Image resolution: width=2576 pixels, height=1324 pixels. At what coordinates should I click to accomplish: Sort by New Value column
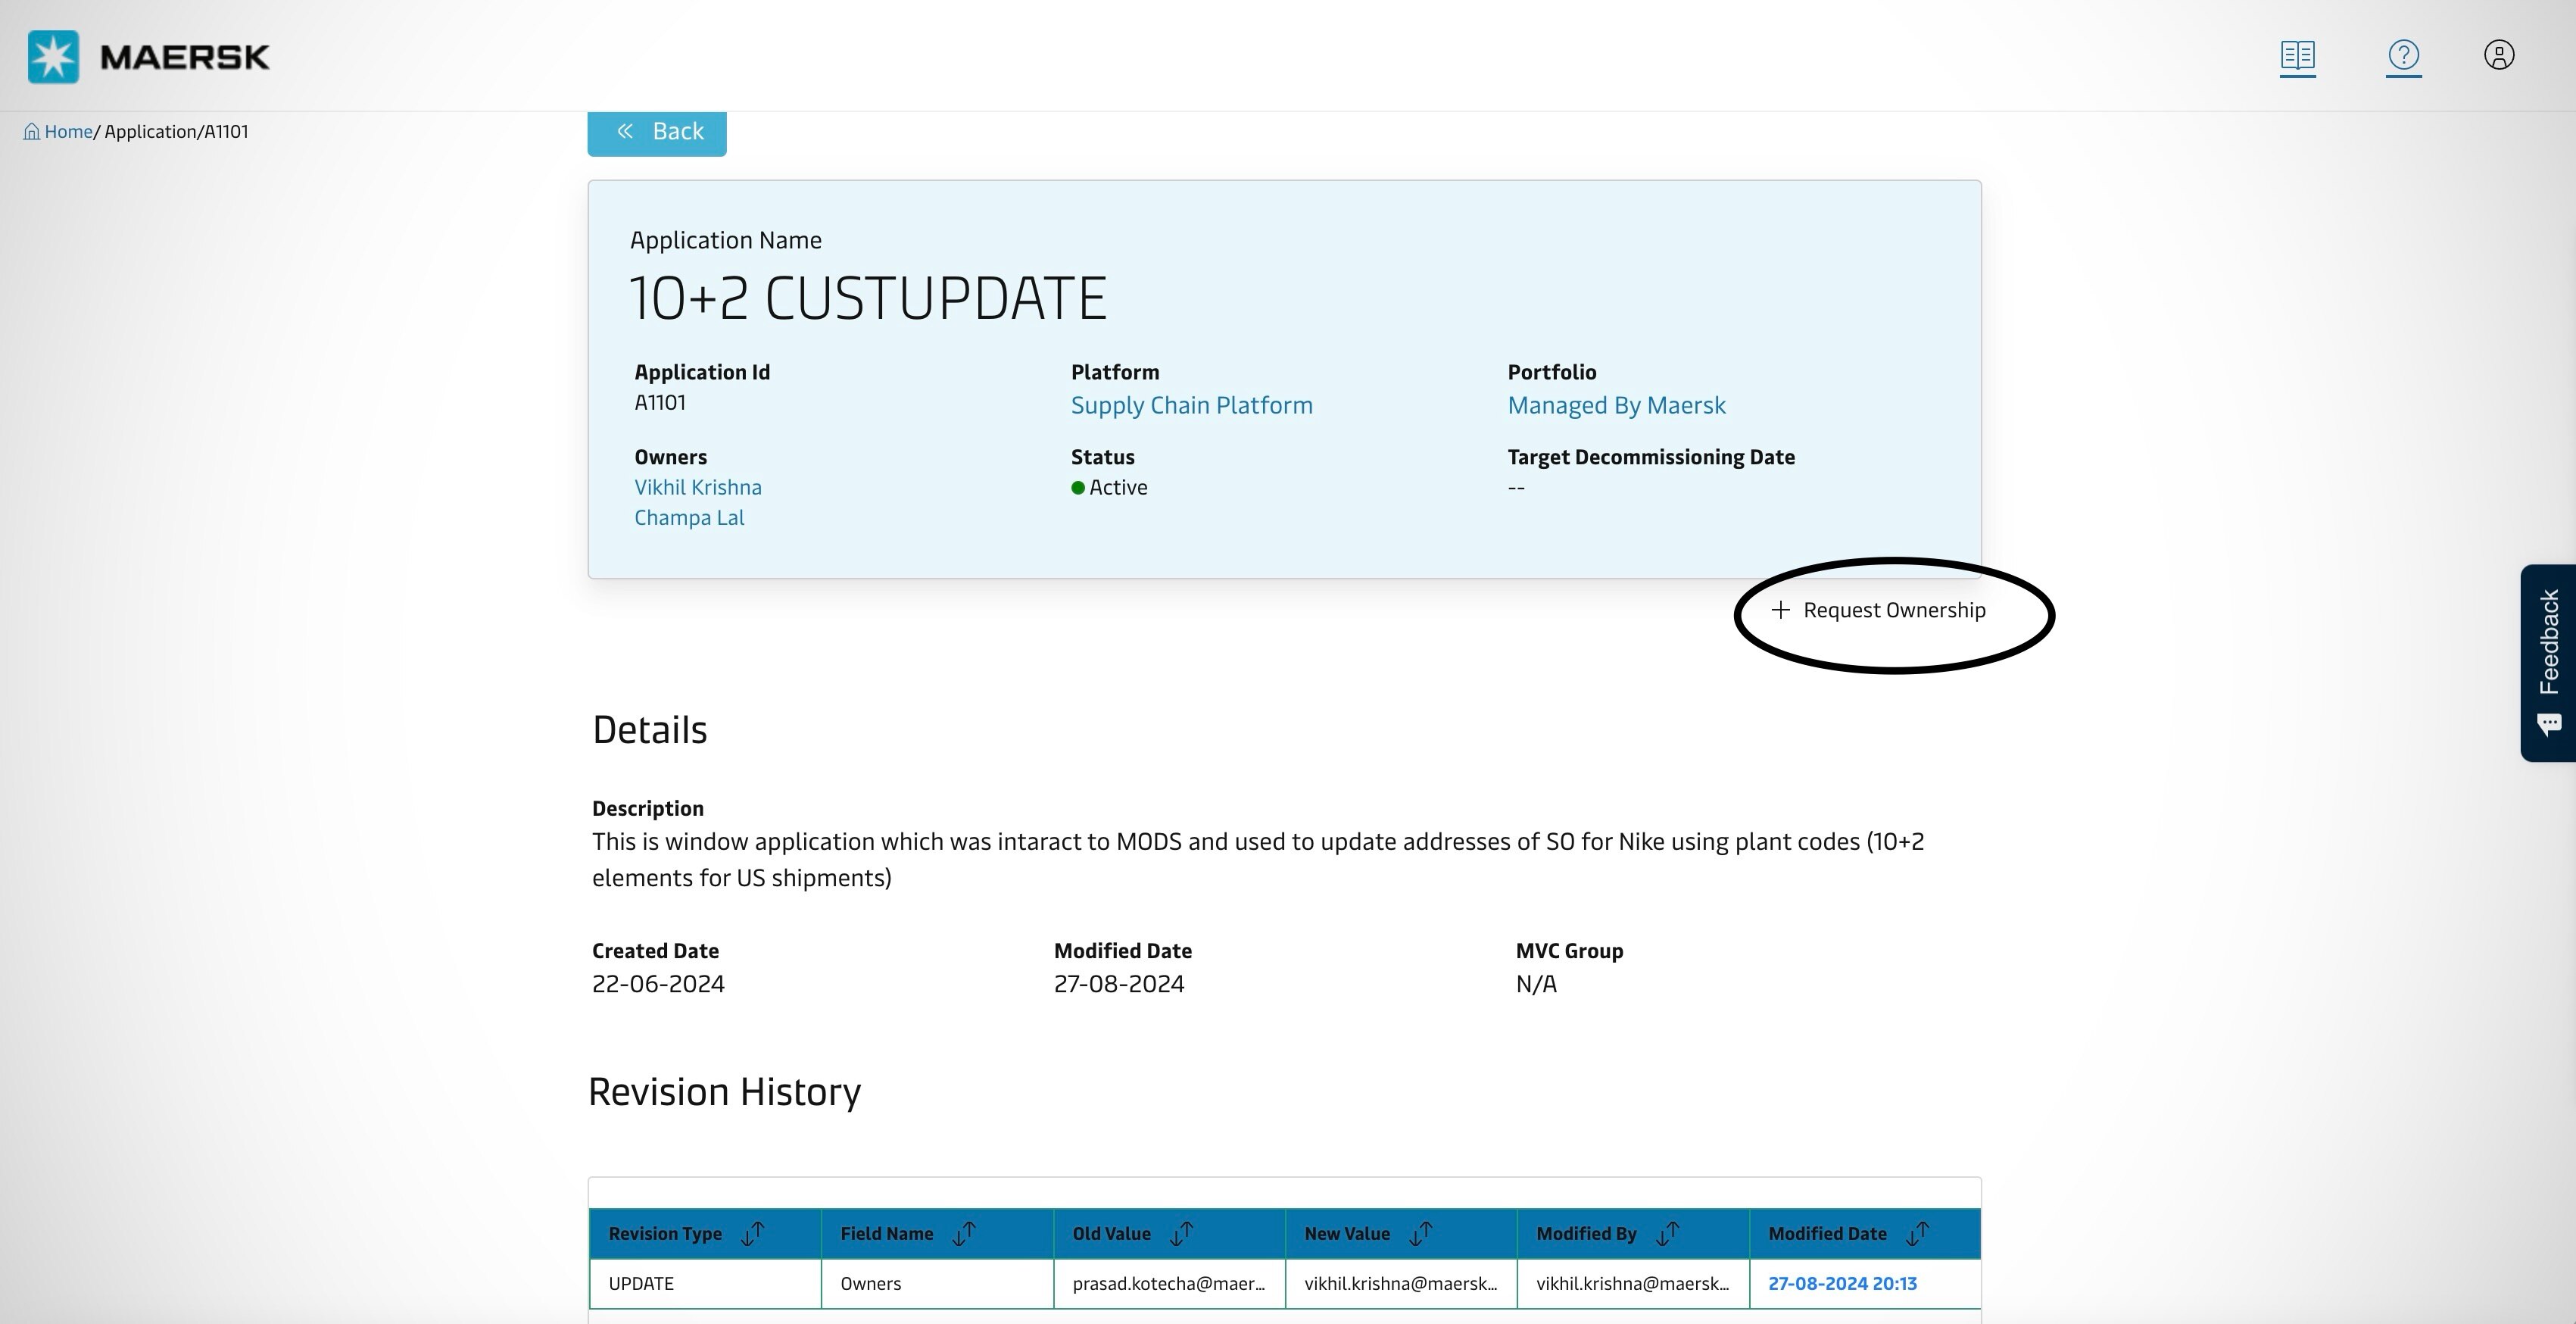point(1420,1233)
